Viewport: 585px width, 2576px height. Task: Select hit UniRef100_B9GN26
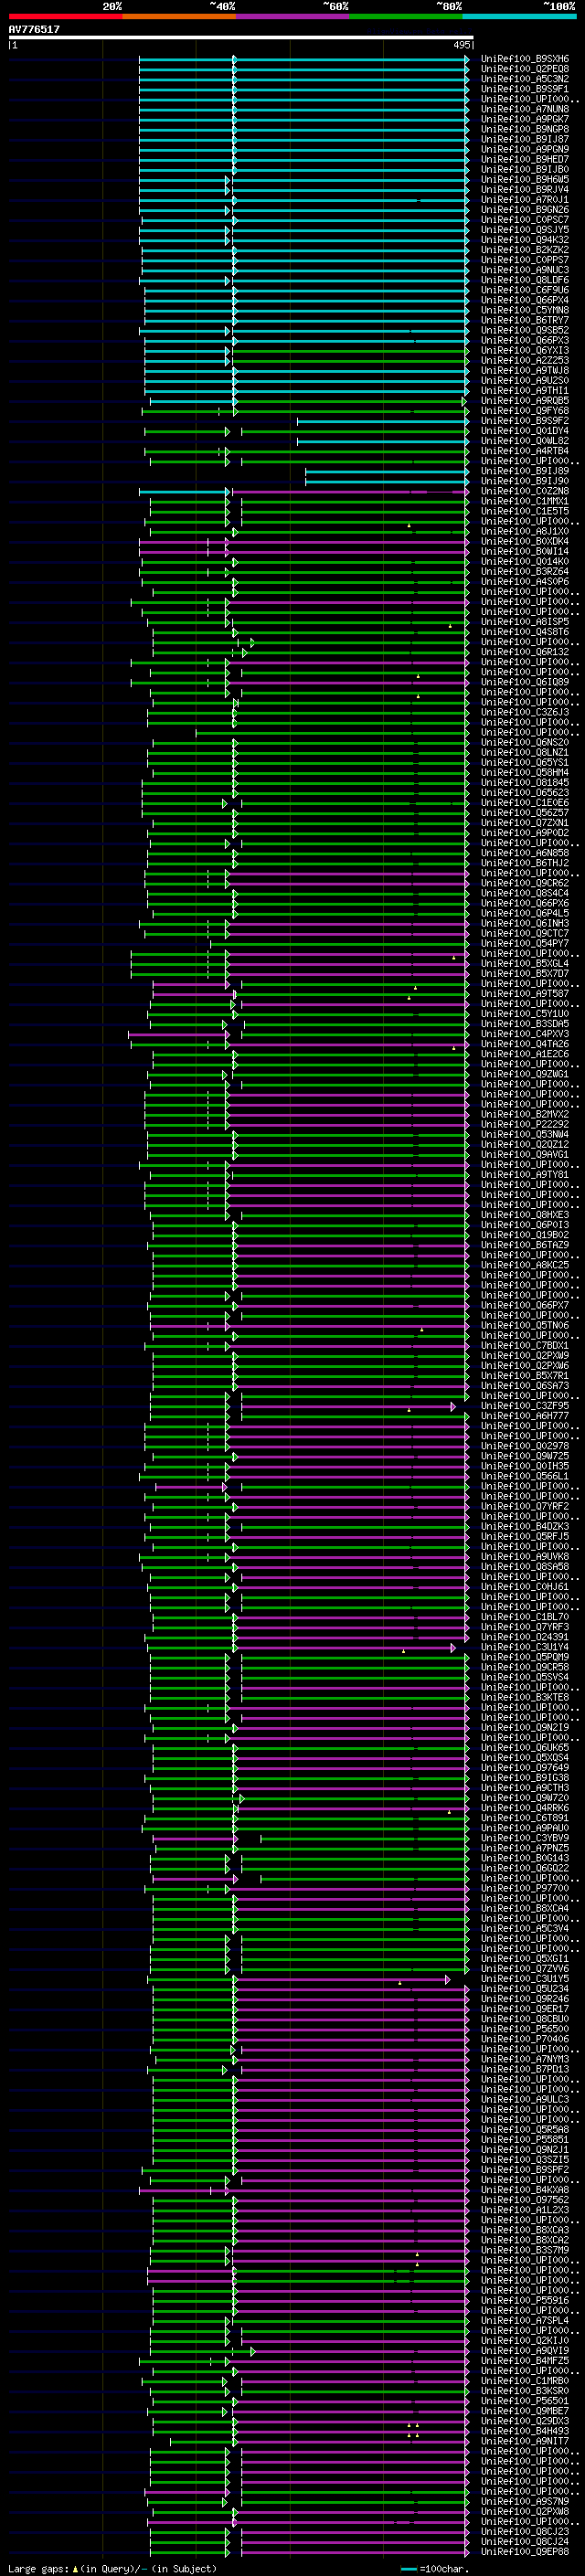[x=525, y=210]
